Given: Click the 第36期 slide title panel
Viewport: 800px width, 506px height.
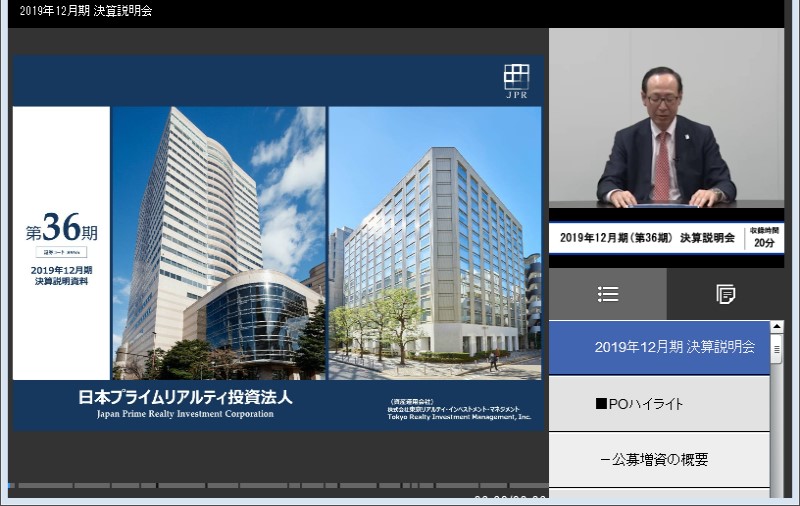Looking at the screenshot, I should tap(61, 243).
